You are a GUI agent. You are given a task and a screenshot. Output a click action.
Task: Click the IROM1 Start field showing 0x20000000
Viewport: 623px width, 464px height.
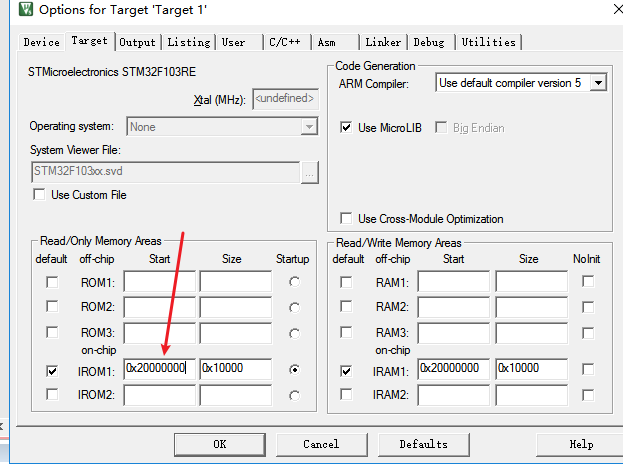pyautogui.click(x=160, y=369)
